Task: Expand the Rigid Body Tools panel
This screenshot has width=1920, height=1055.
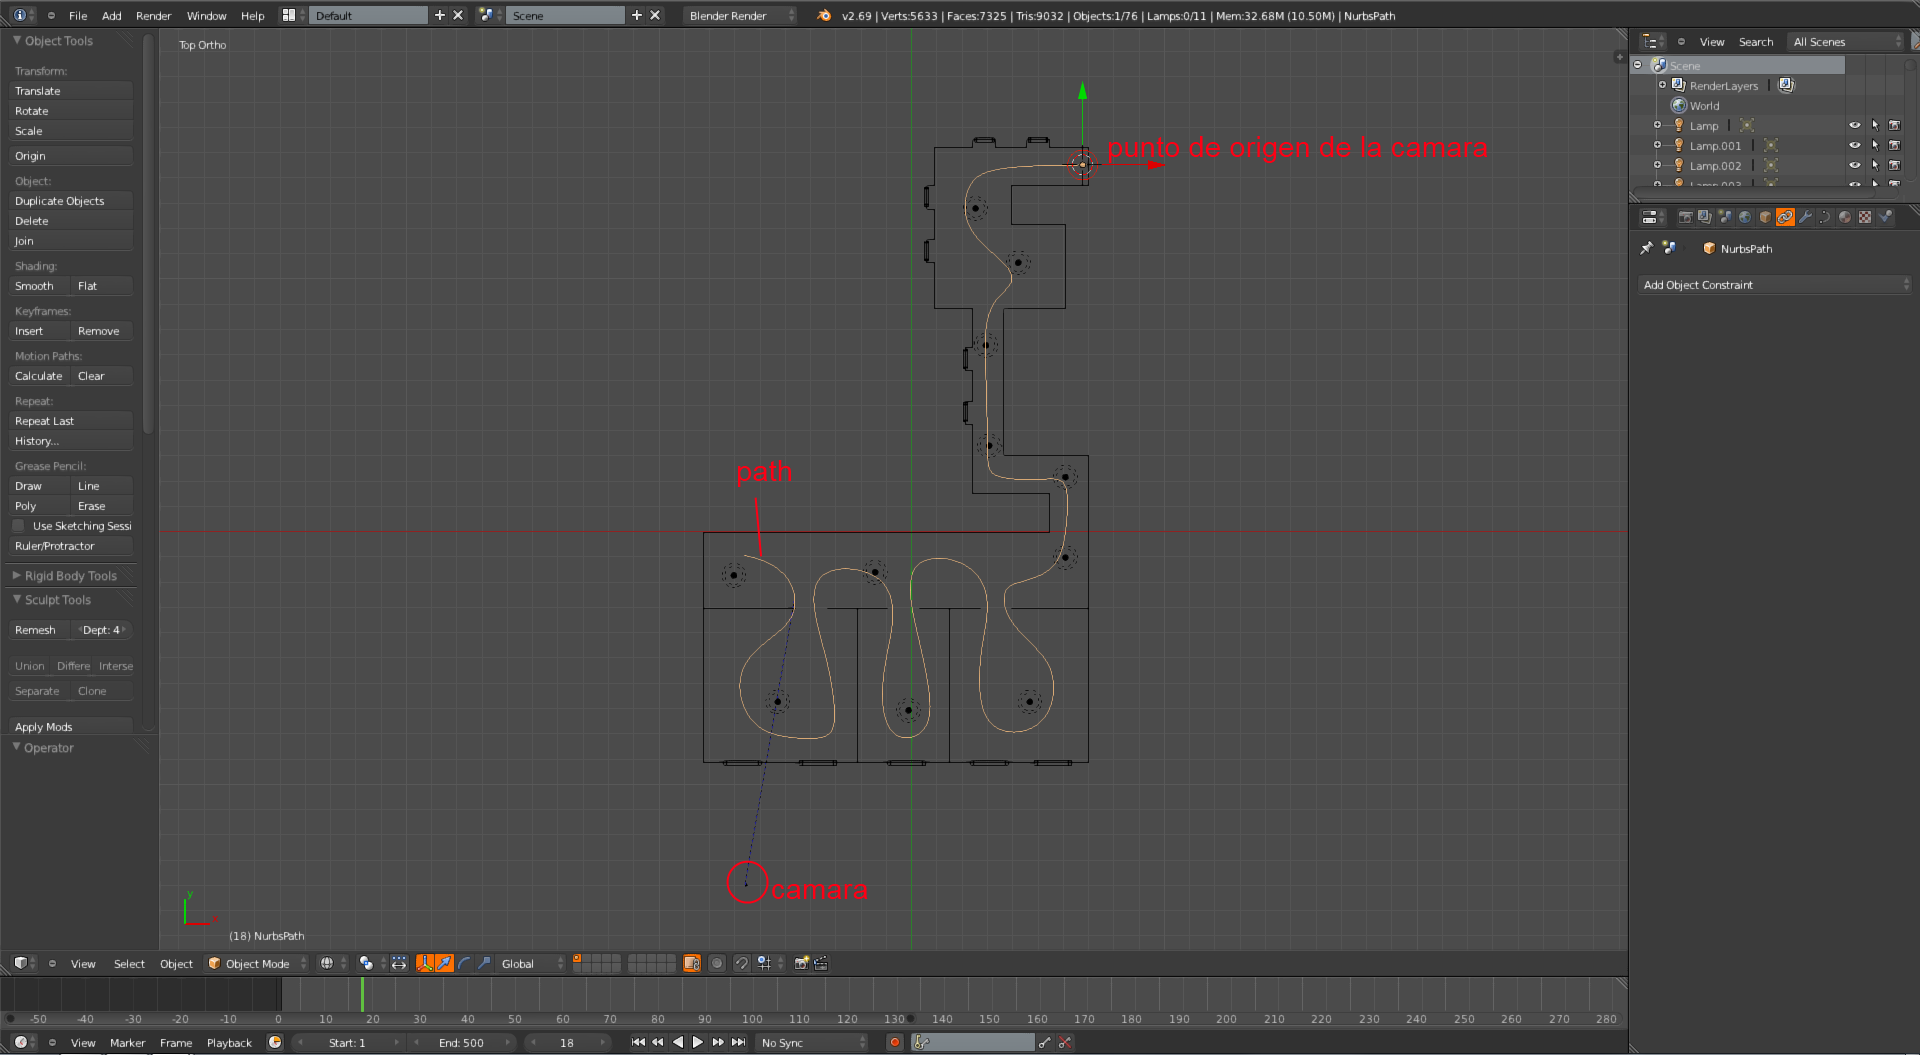Action: pyautogui.click(x=70, y=576)
